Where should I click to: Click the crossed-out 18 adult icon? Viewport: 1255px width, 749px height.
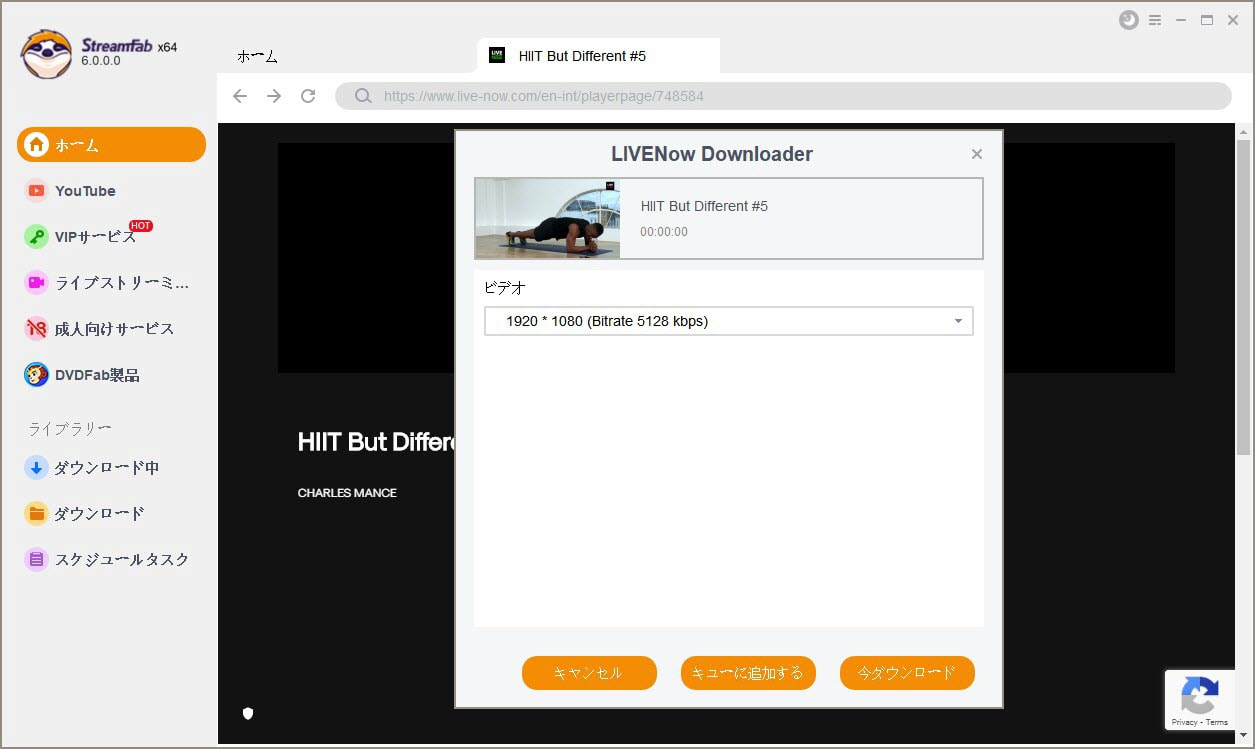(37, 329)
